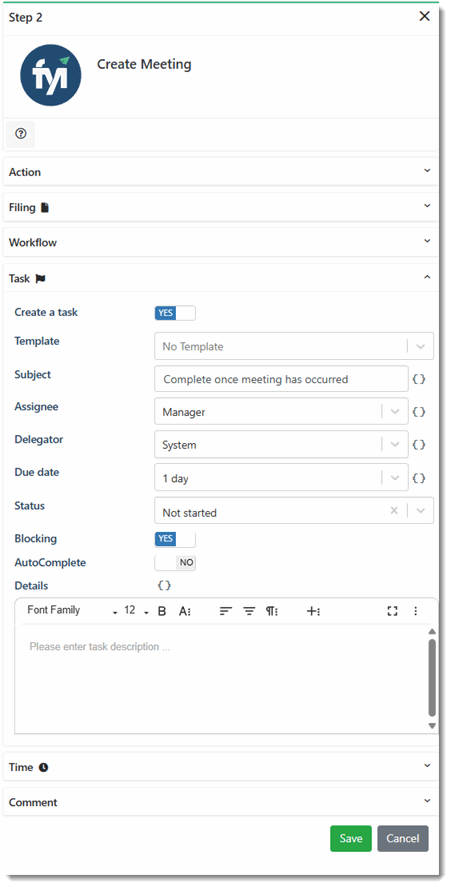This screenshot has height=887, width=451.
Task: Click the flag icon beside Task
Action: [40, 279]
